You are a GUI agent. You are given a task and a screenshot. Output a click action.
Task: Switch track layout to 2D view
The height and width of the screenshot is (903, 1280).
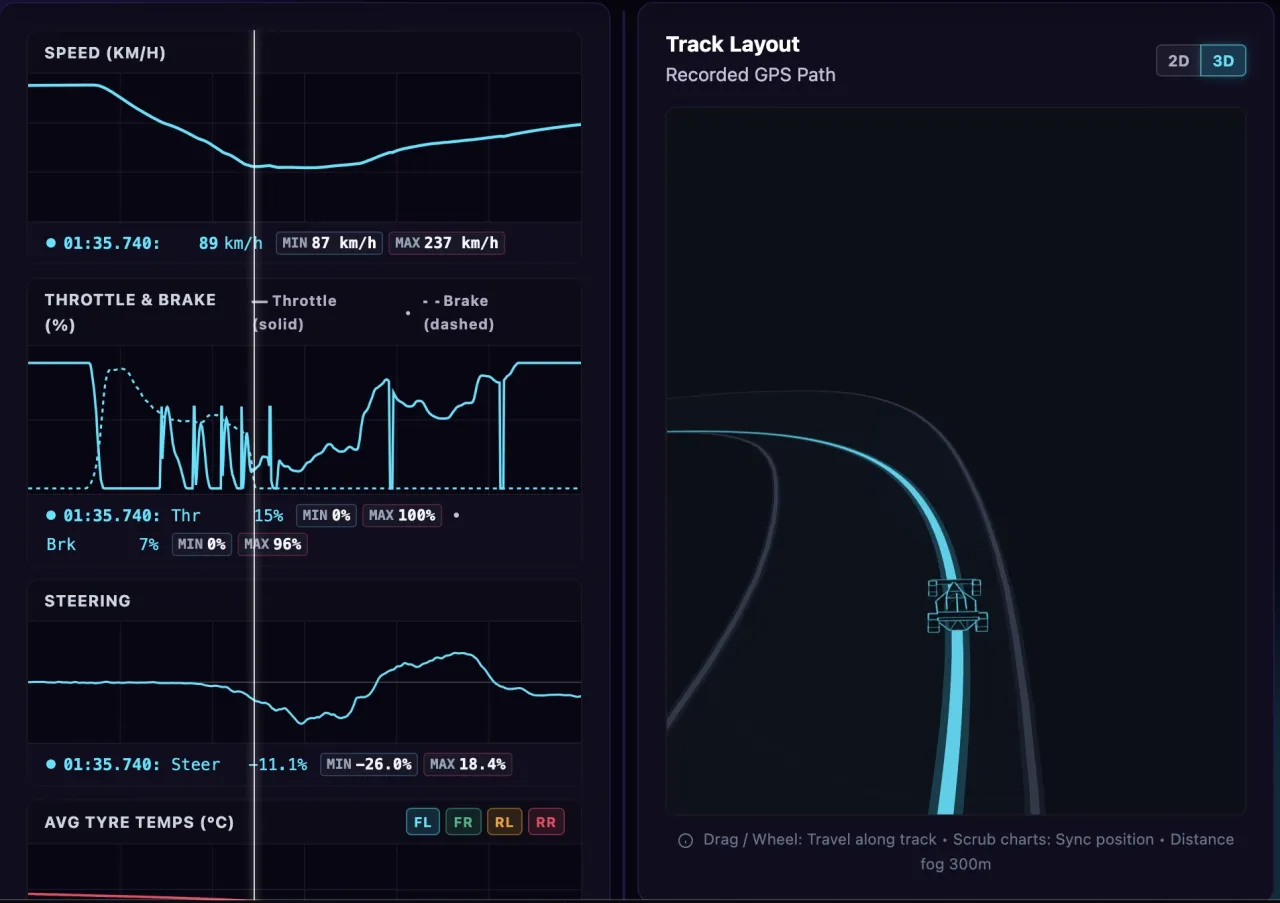coord(1178,61)
